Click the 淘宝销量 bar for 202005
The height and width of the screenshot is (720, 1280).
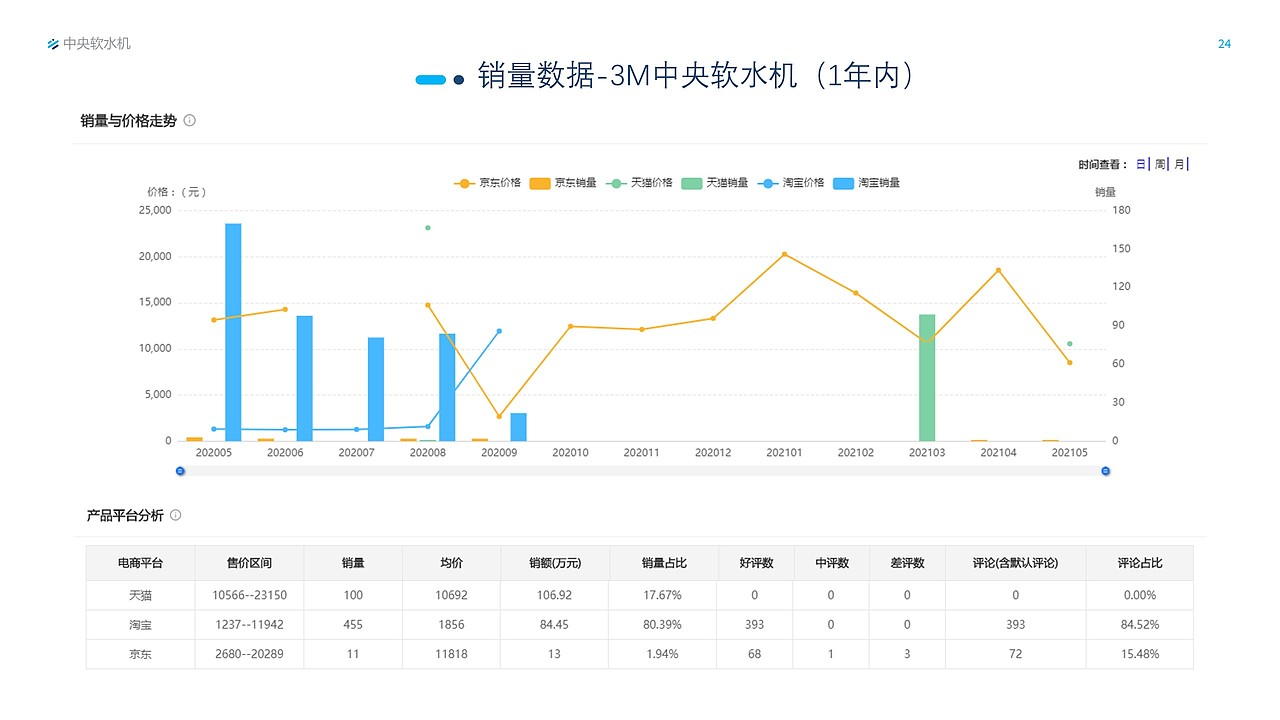click(233, 332)
